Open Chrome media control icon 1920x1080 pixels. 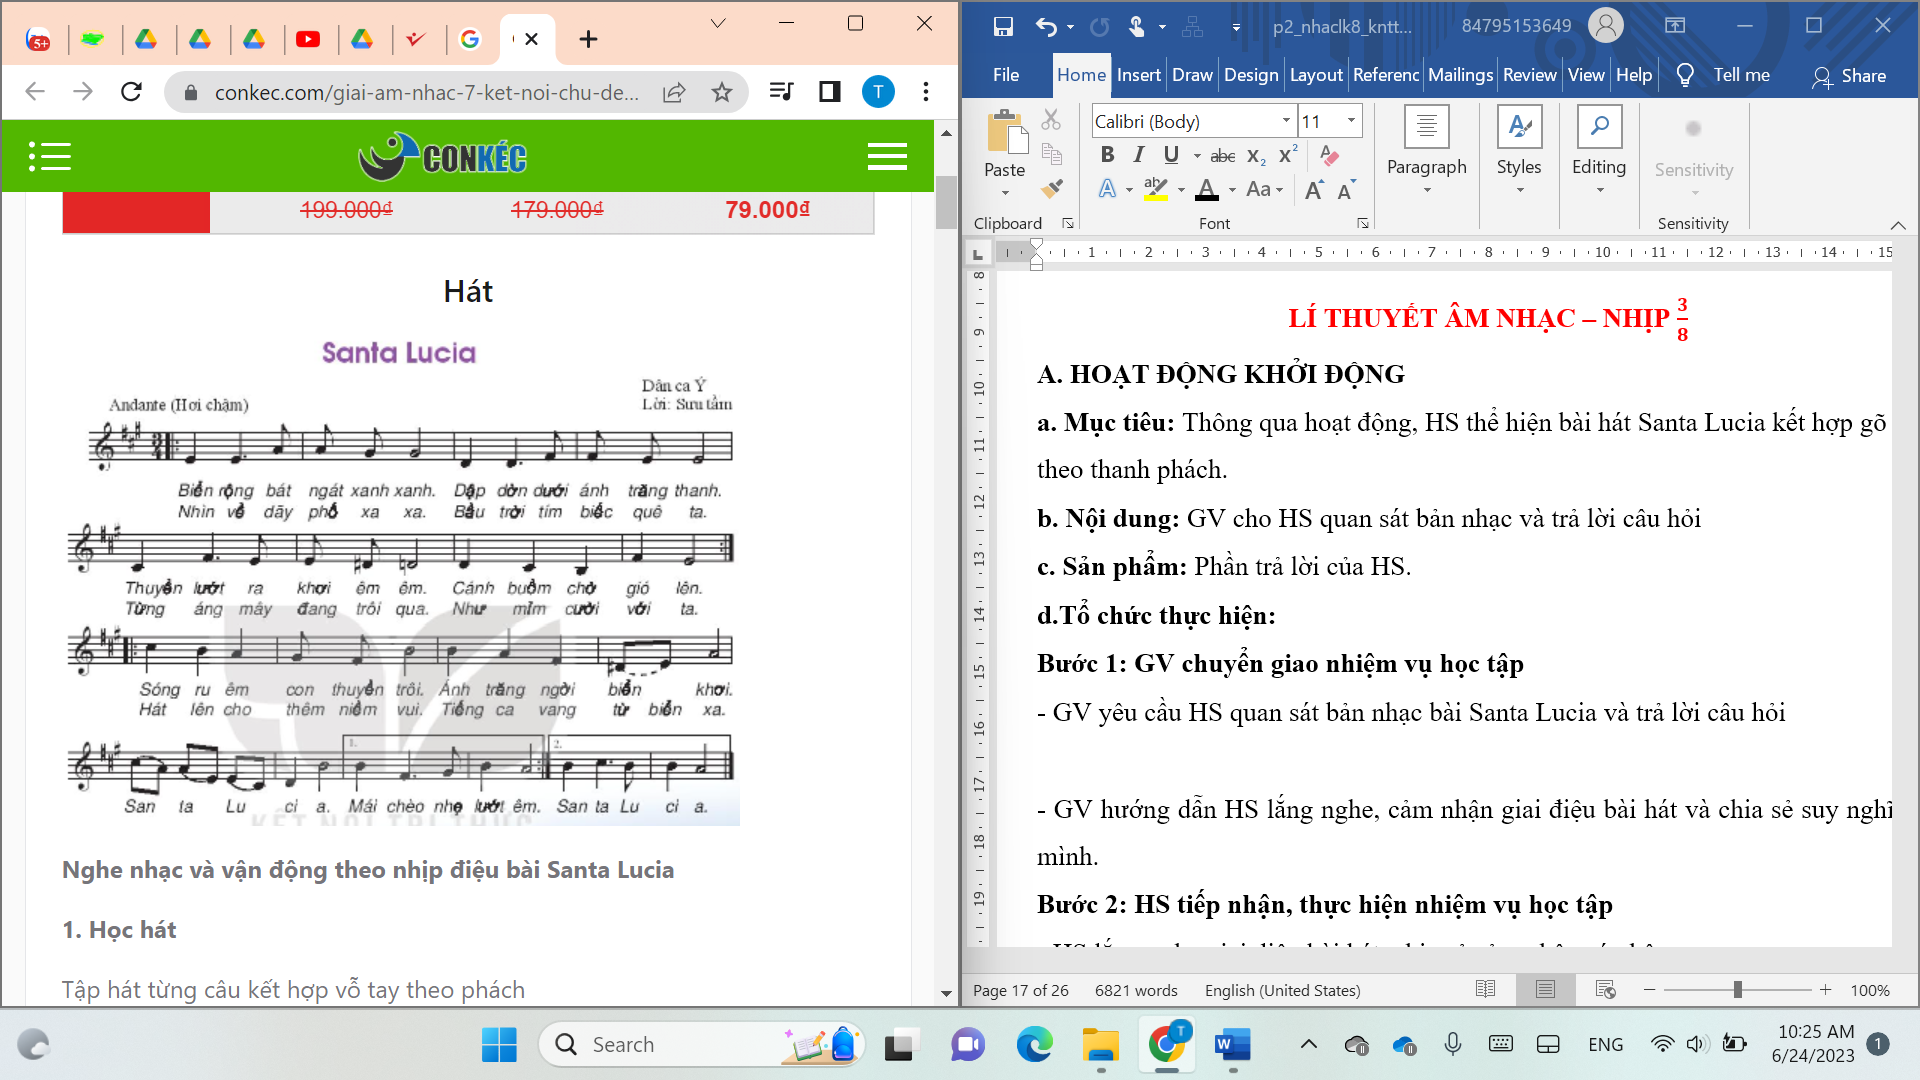(x=782, y=92)
